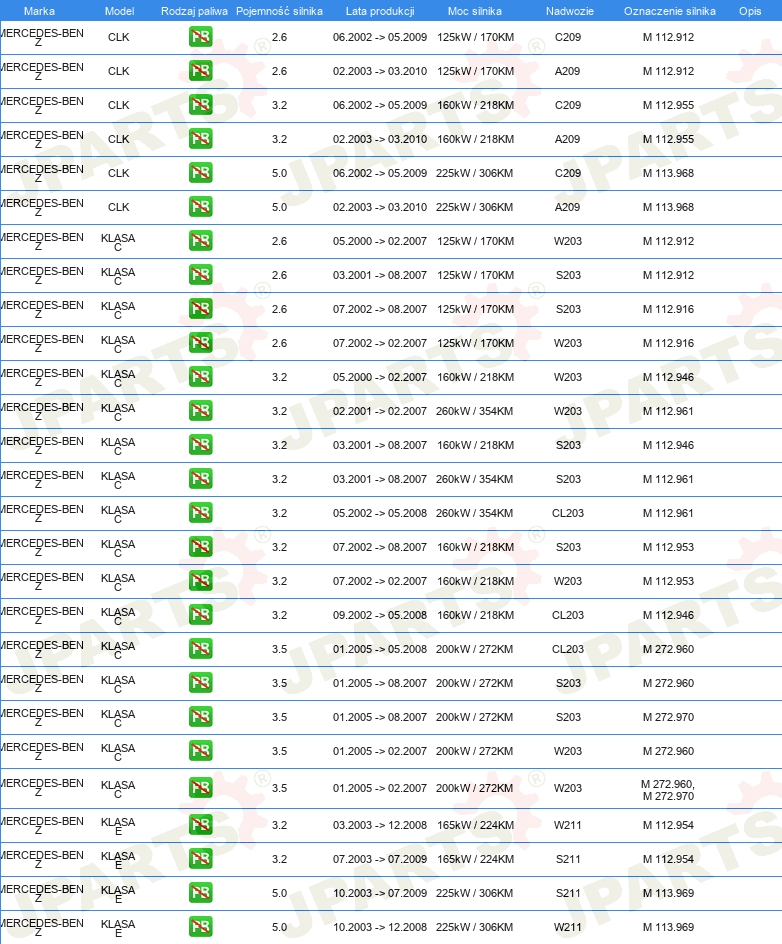782x944 pixels.
Task: Select capacity '5.0' in the S211 row
Action: tap(279, 893)
